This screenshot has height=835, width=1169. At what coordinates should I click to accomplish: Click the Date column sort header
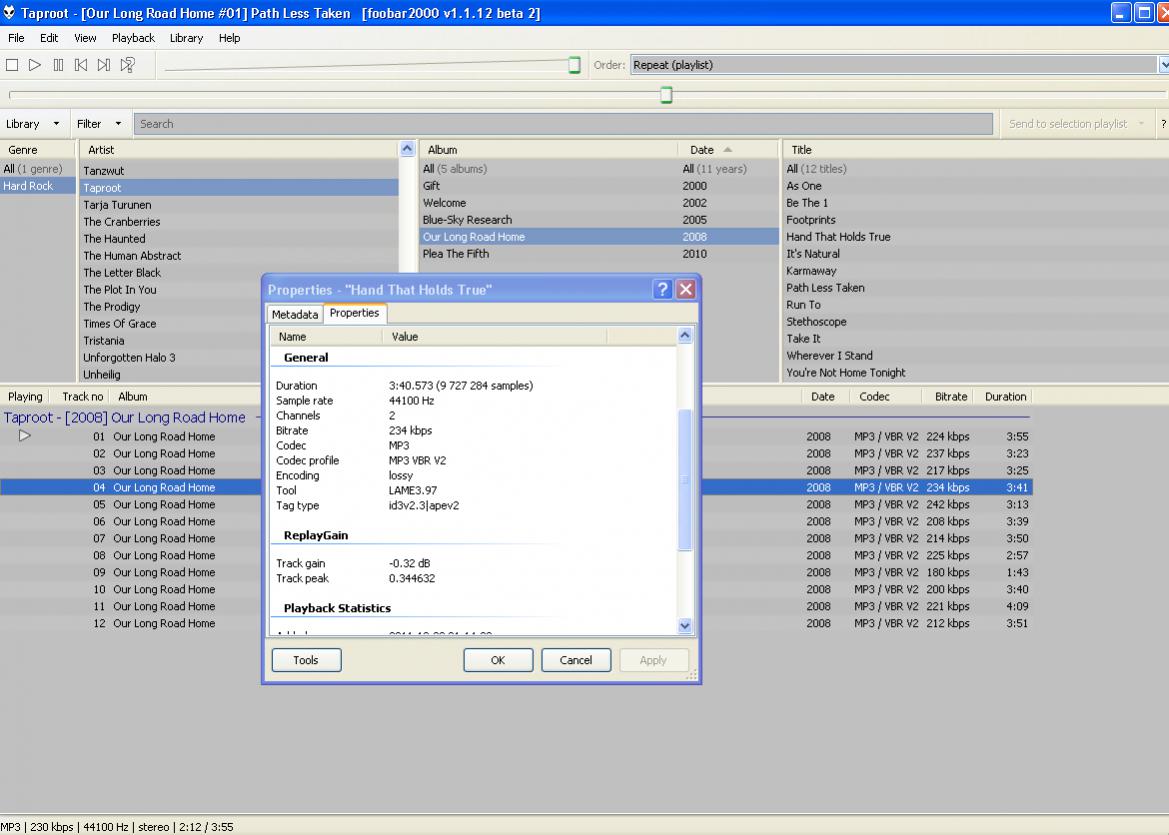729,150
